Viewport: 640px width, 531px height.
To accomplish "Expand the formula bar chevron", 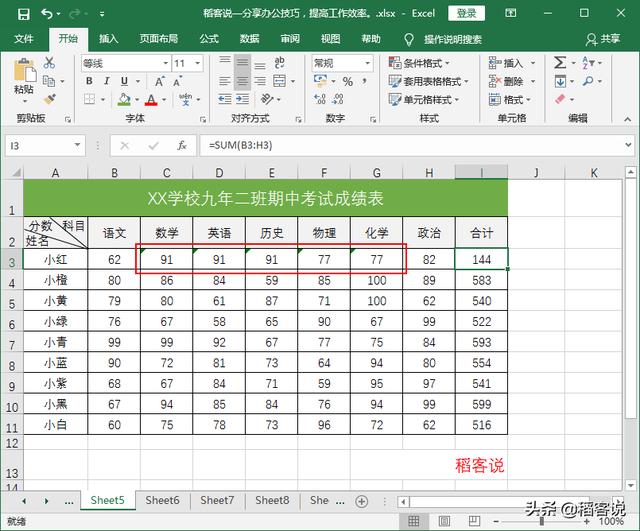I will [629, 145].
